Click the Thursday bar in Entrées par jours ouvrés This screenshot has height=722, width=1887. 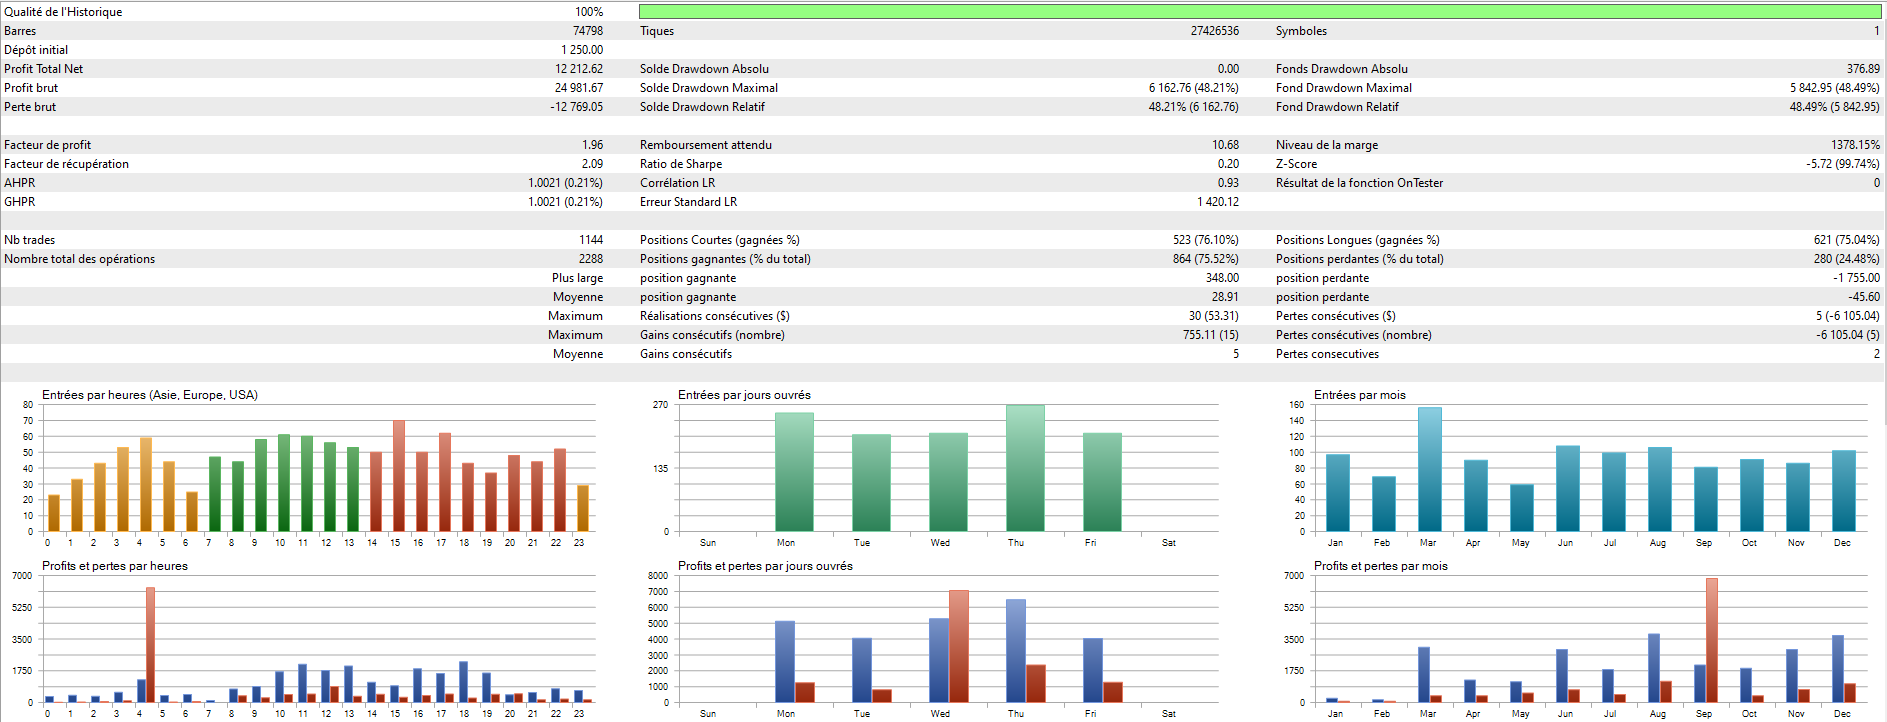(1025, 468)
